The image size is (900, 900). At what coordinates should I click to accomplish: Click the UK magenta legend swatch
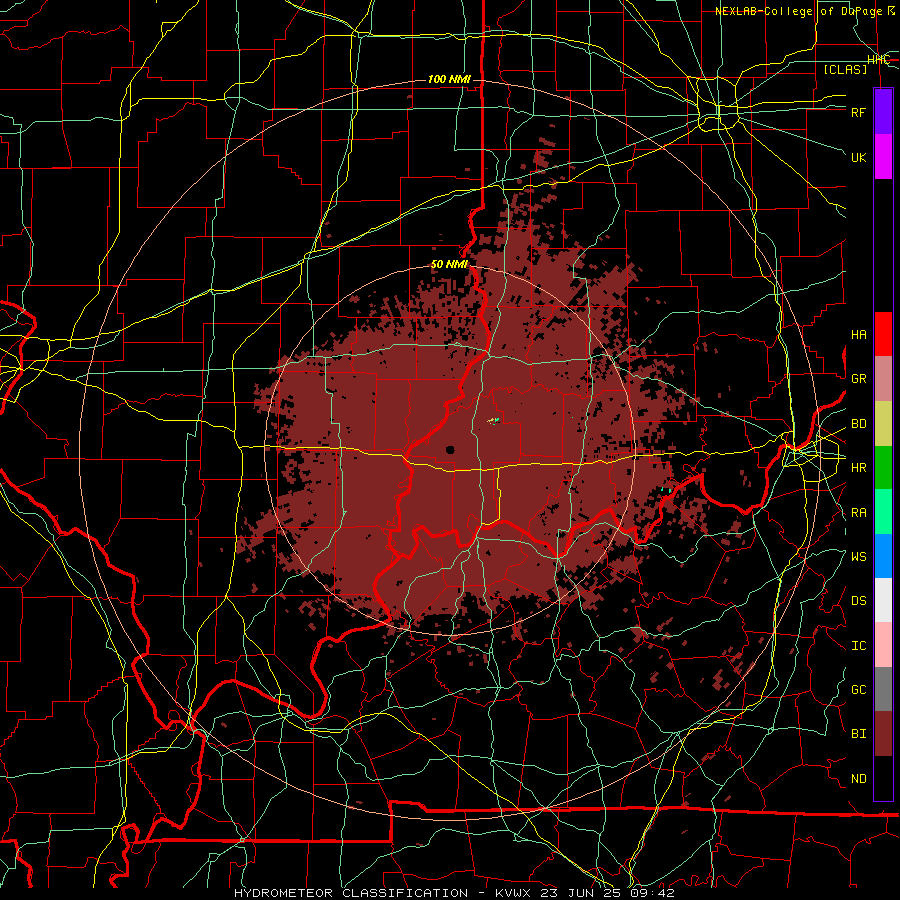pyautogui.click(x=883, y=157)
